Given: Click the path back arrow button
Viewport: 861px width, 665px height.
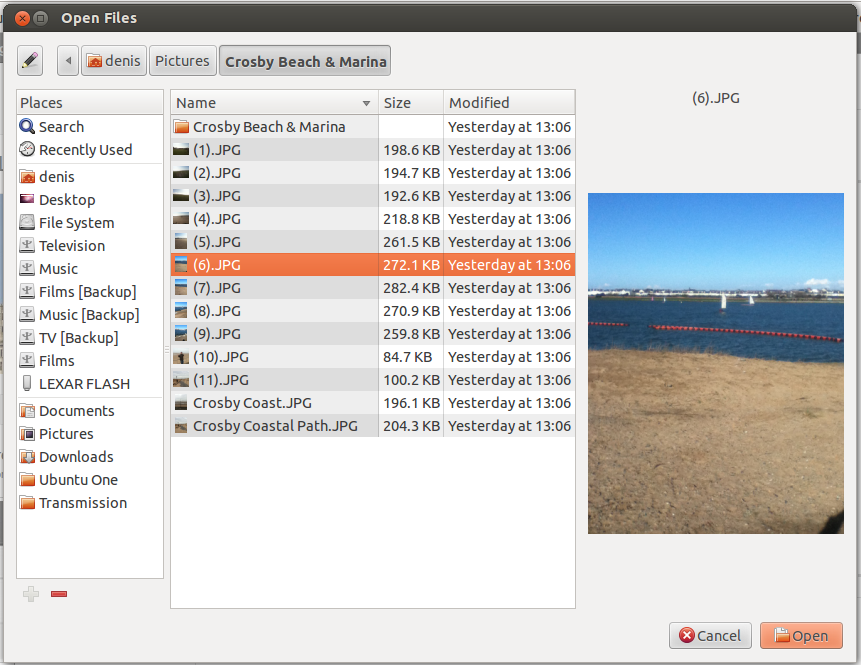Looking at the screenshot, I should [x=68, y=60].
